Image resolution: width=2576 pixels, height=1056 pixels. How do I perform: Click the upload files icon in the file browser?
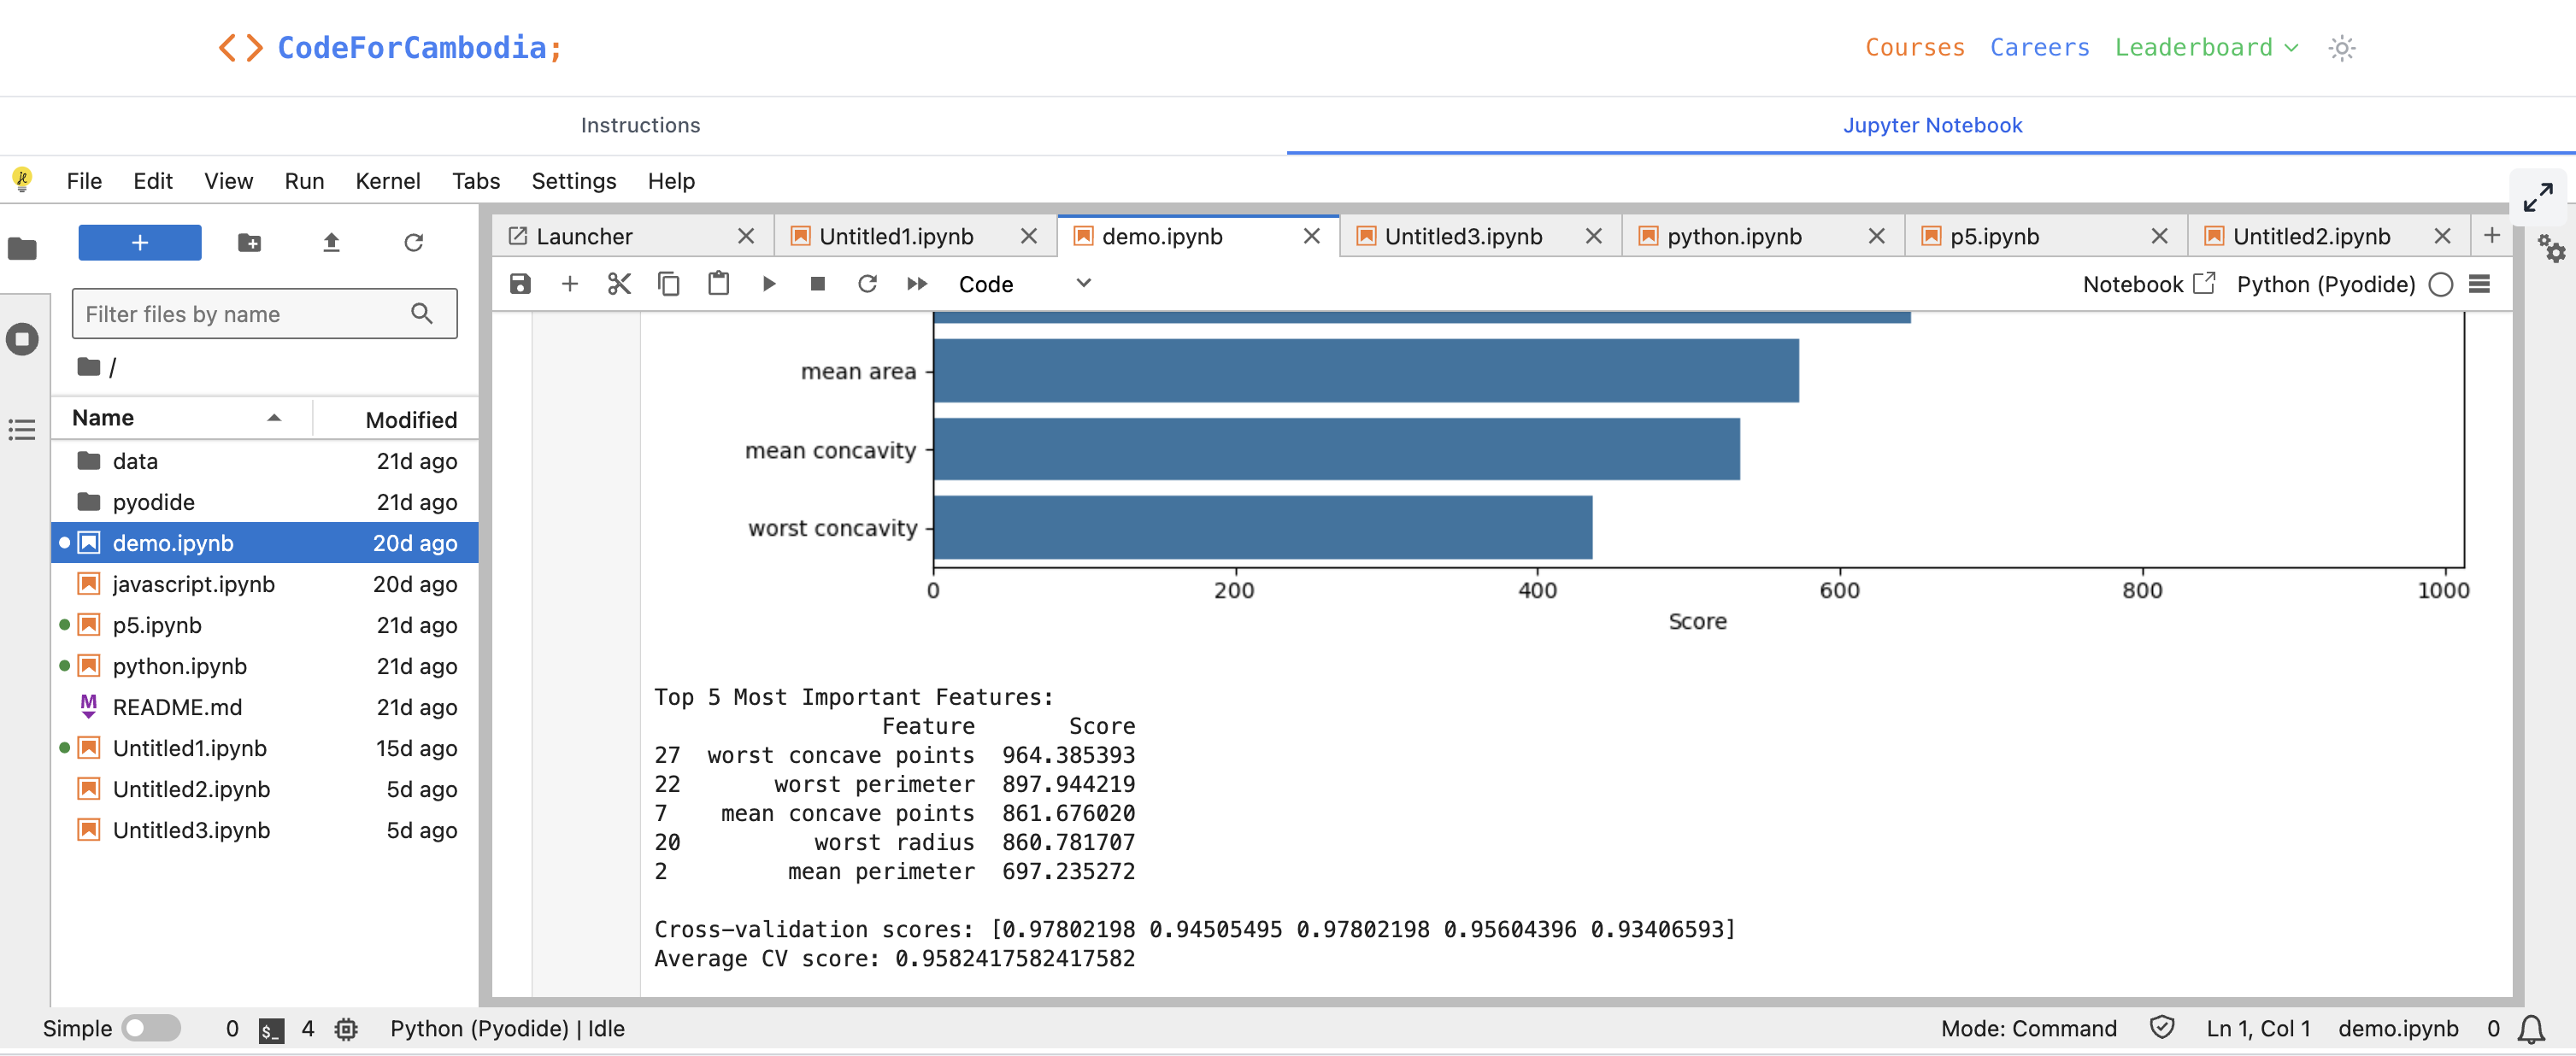click(x=331, y=243)
